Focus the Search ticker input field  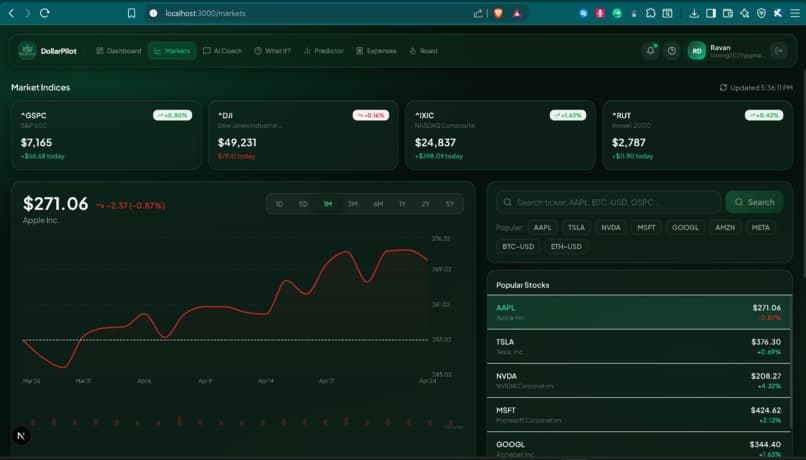pyautogui.click(x=609, y=202)
